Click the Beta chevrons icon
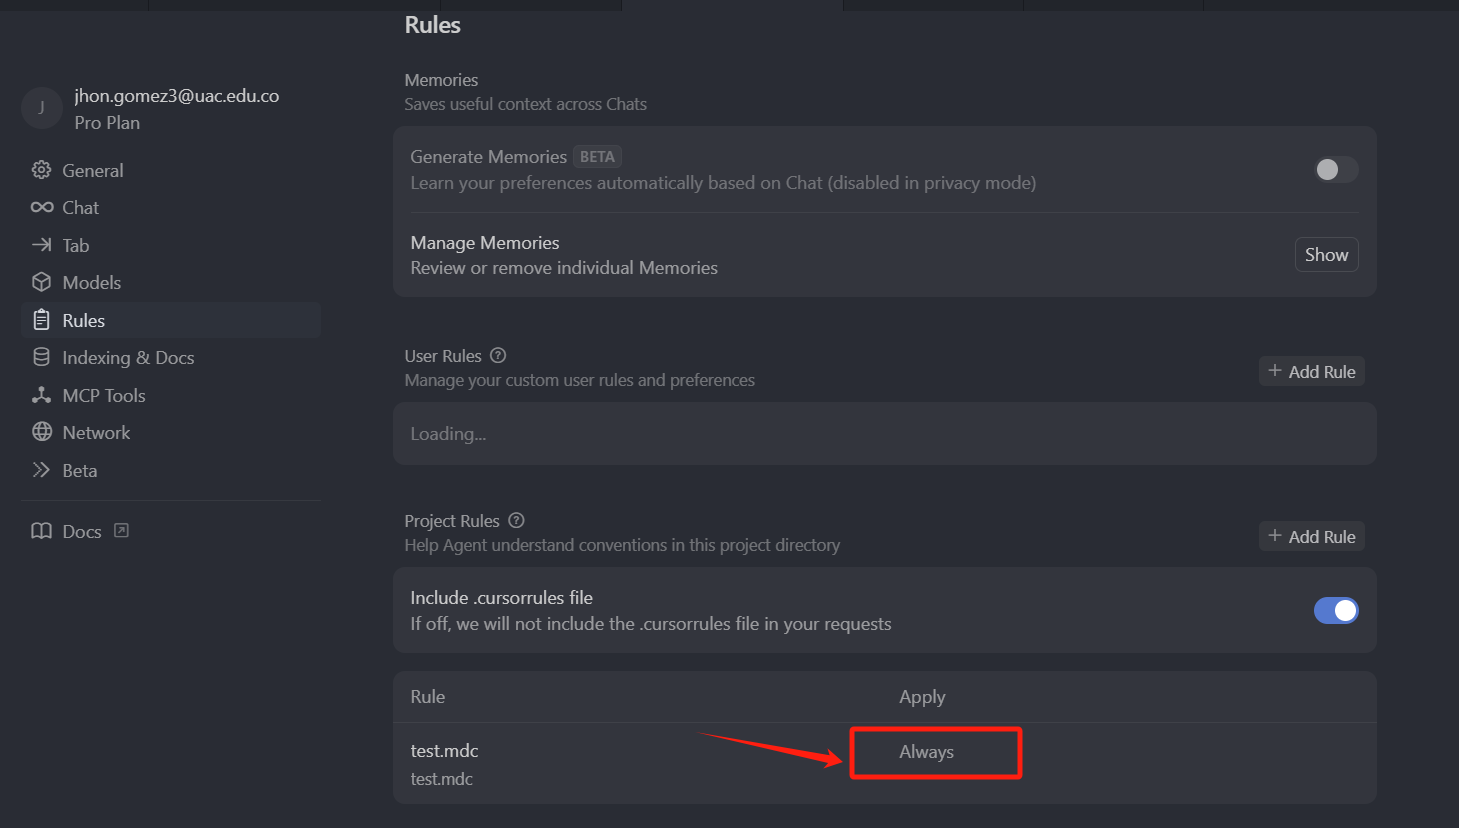Viewport: 1459px width, 828px height. (41, 470)
